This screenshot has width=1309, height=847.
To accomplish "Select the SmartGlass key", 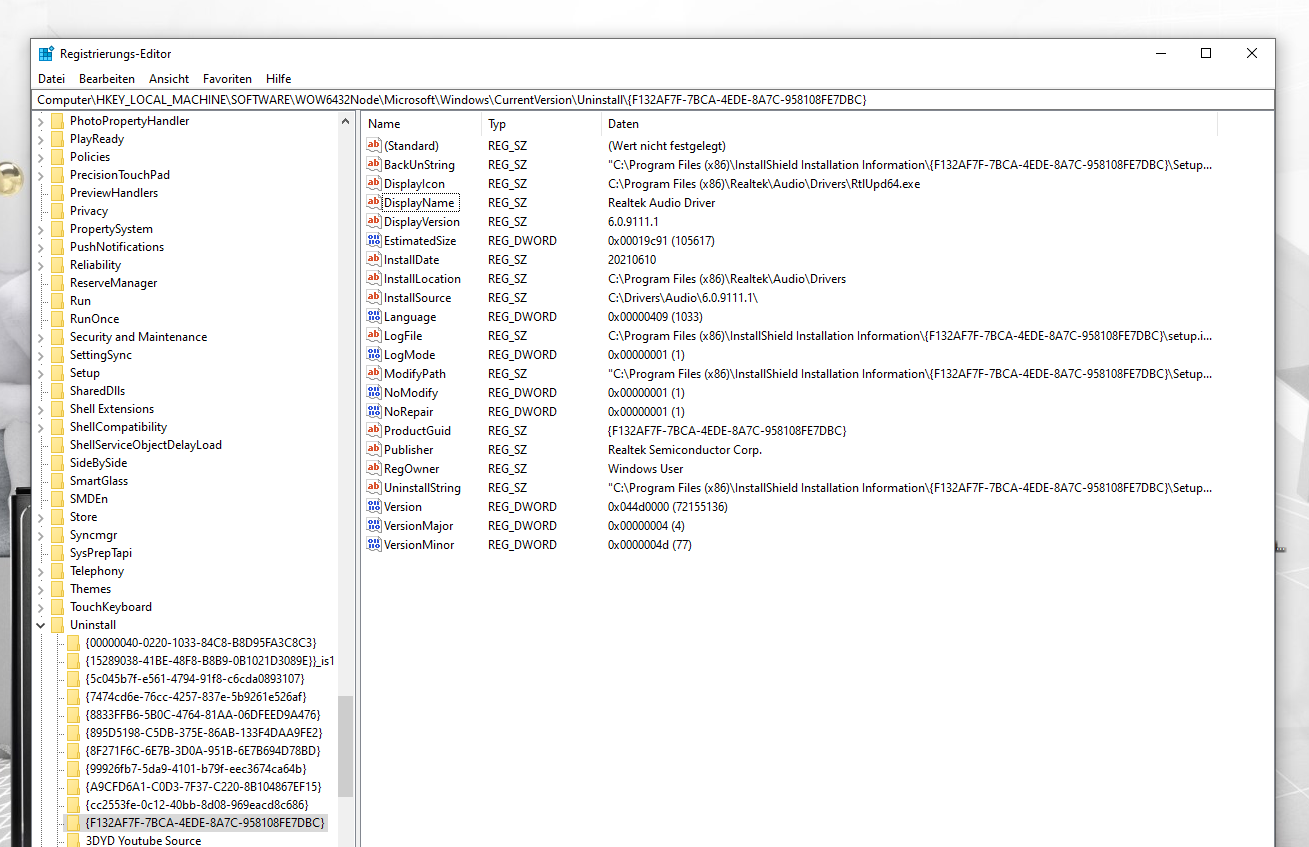I will (99, 481).
